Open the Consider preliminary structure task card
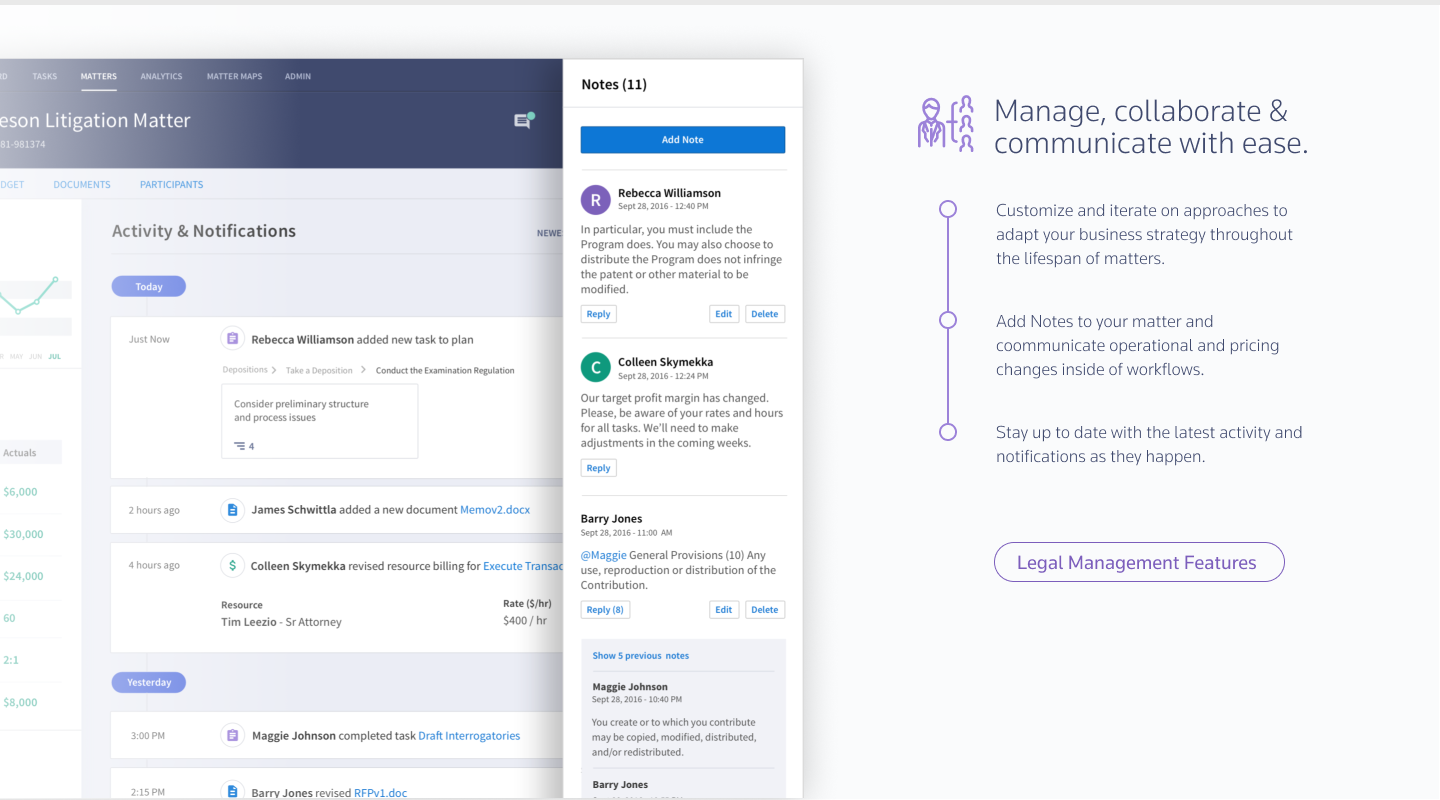Viewport: 1440px width, 800px height. click(320, 421)
